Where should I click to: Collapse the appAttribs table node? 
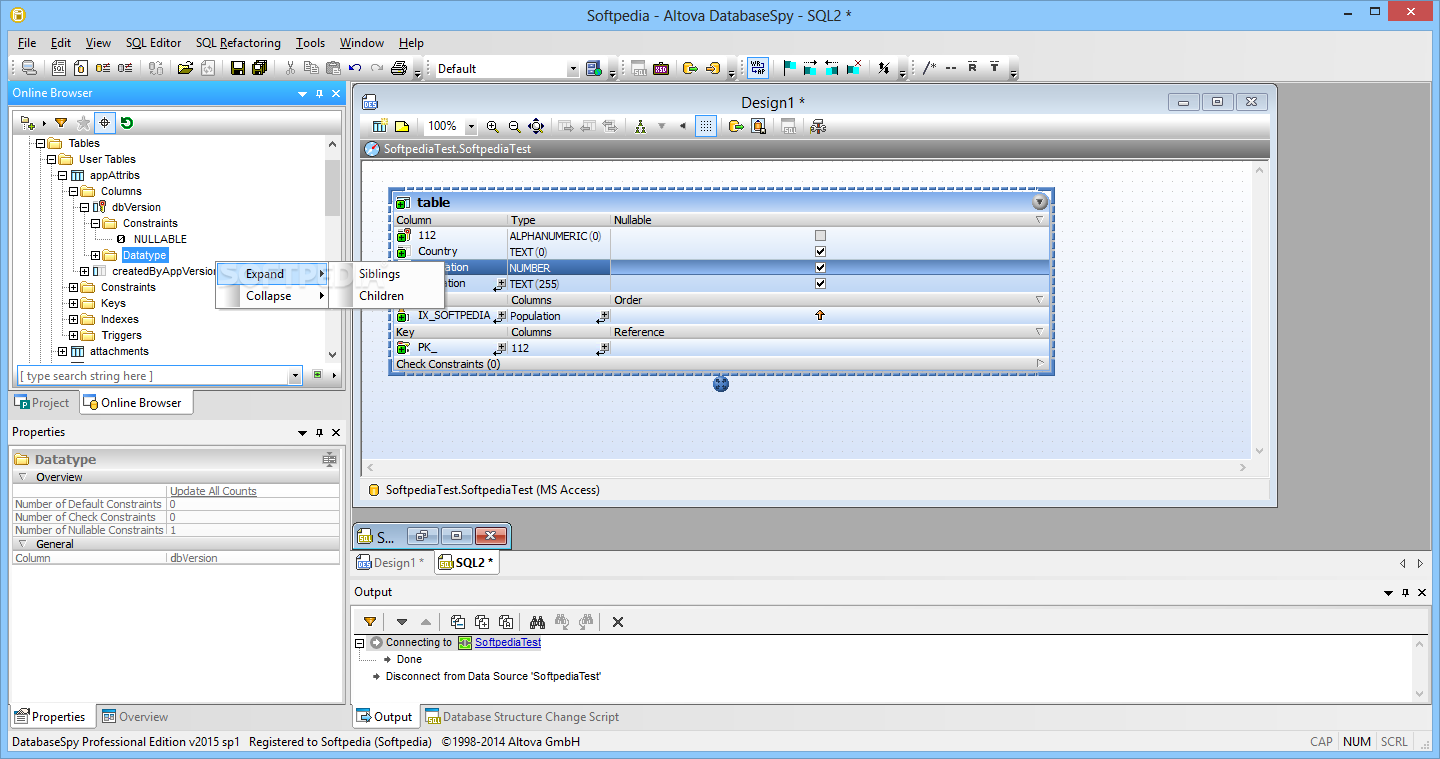62,175
